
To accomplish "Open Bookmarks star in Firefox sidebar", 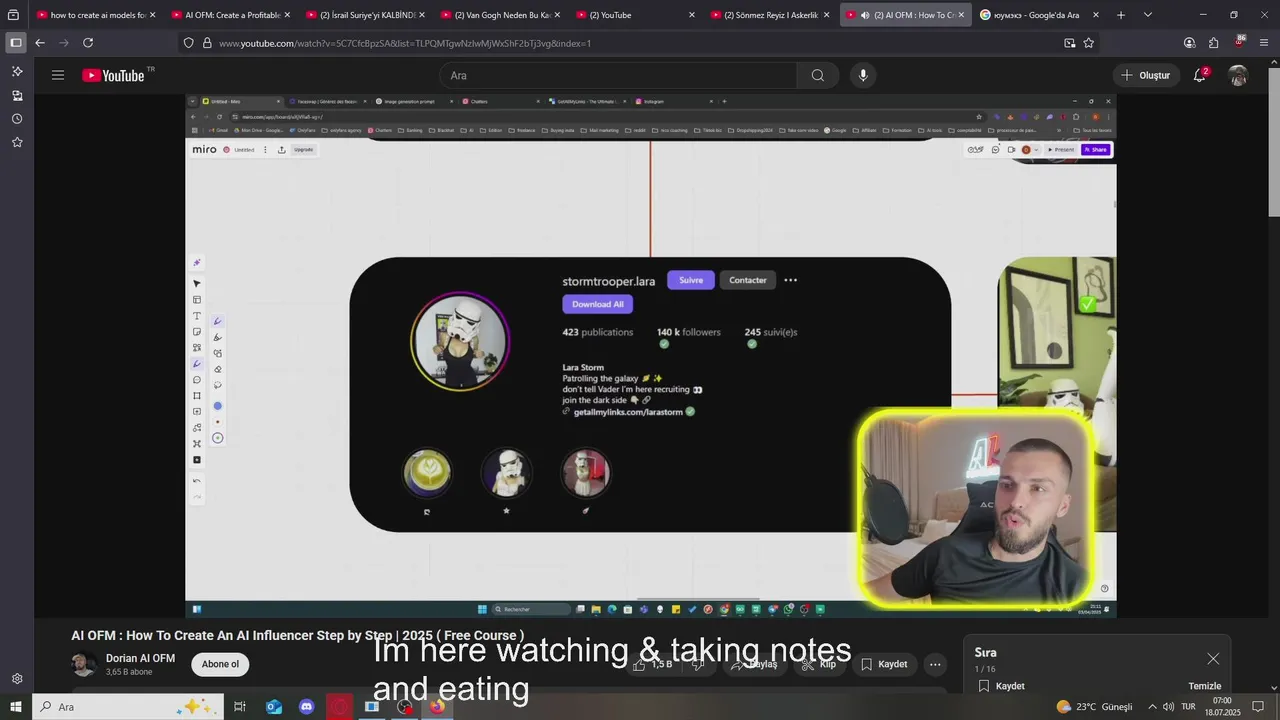I will [x=17, y=142].
